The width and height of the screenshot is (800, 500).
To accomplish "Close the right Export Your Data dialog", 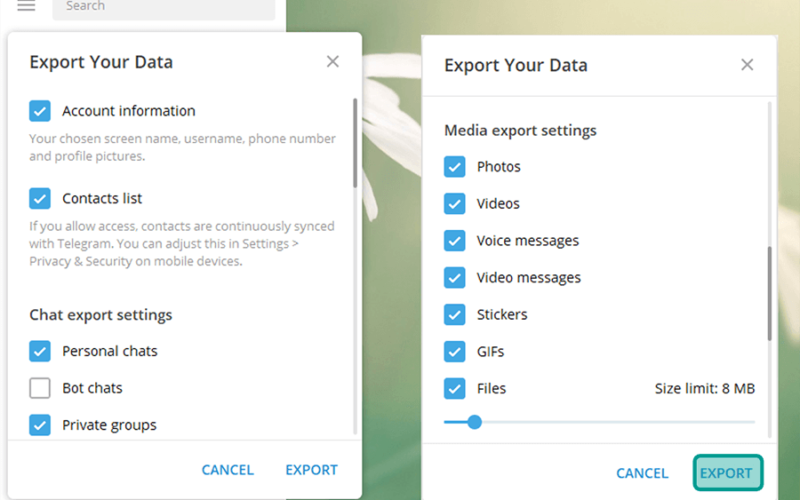I will (747, 65).
